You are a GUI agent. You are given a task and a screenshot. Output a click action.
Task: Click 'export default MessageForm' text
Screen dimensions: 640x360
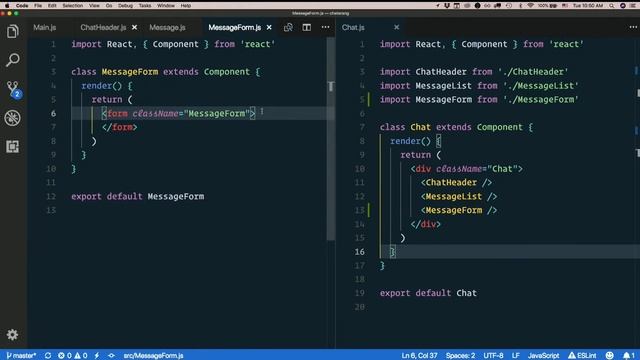[138, 196]
